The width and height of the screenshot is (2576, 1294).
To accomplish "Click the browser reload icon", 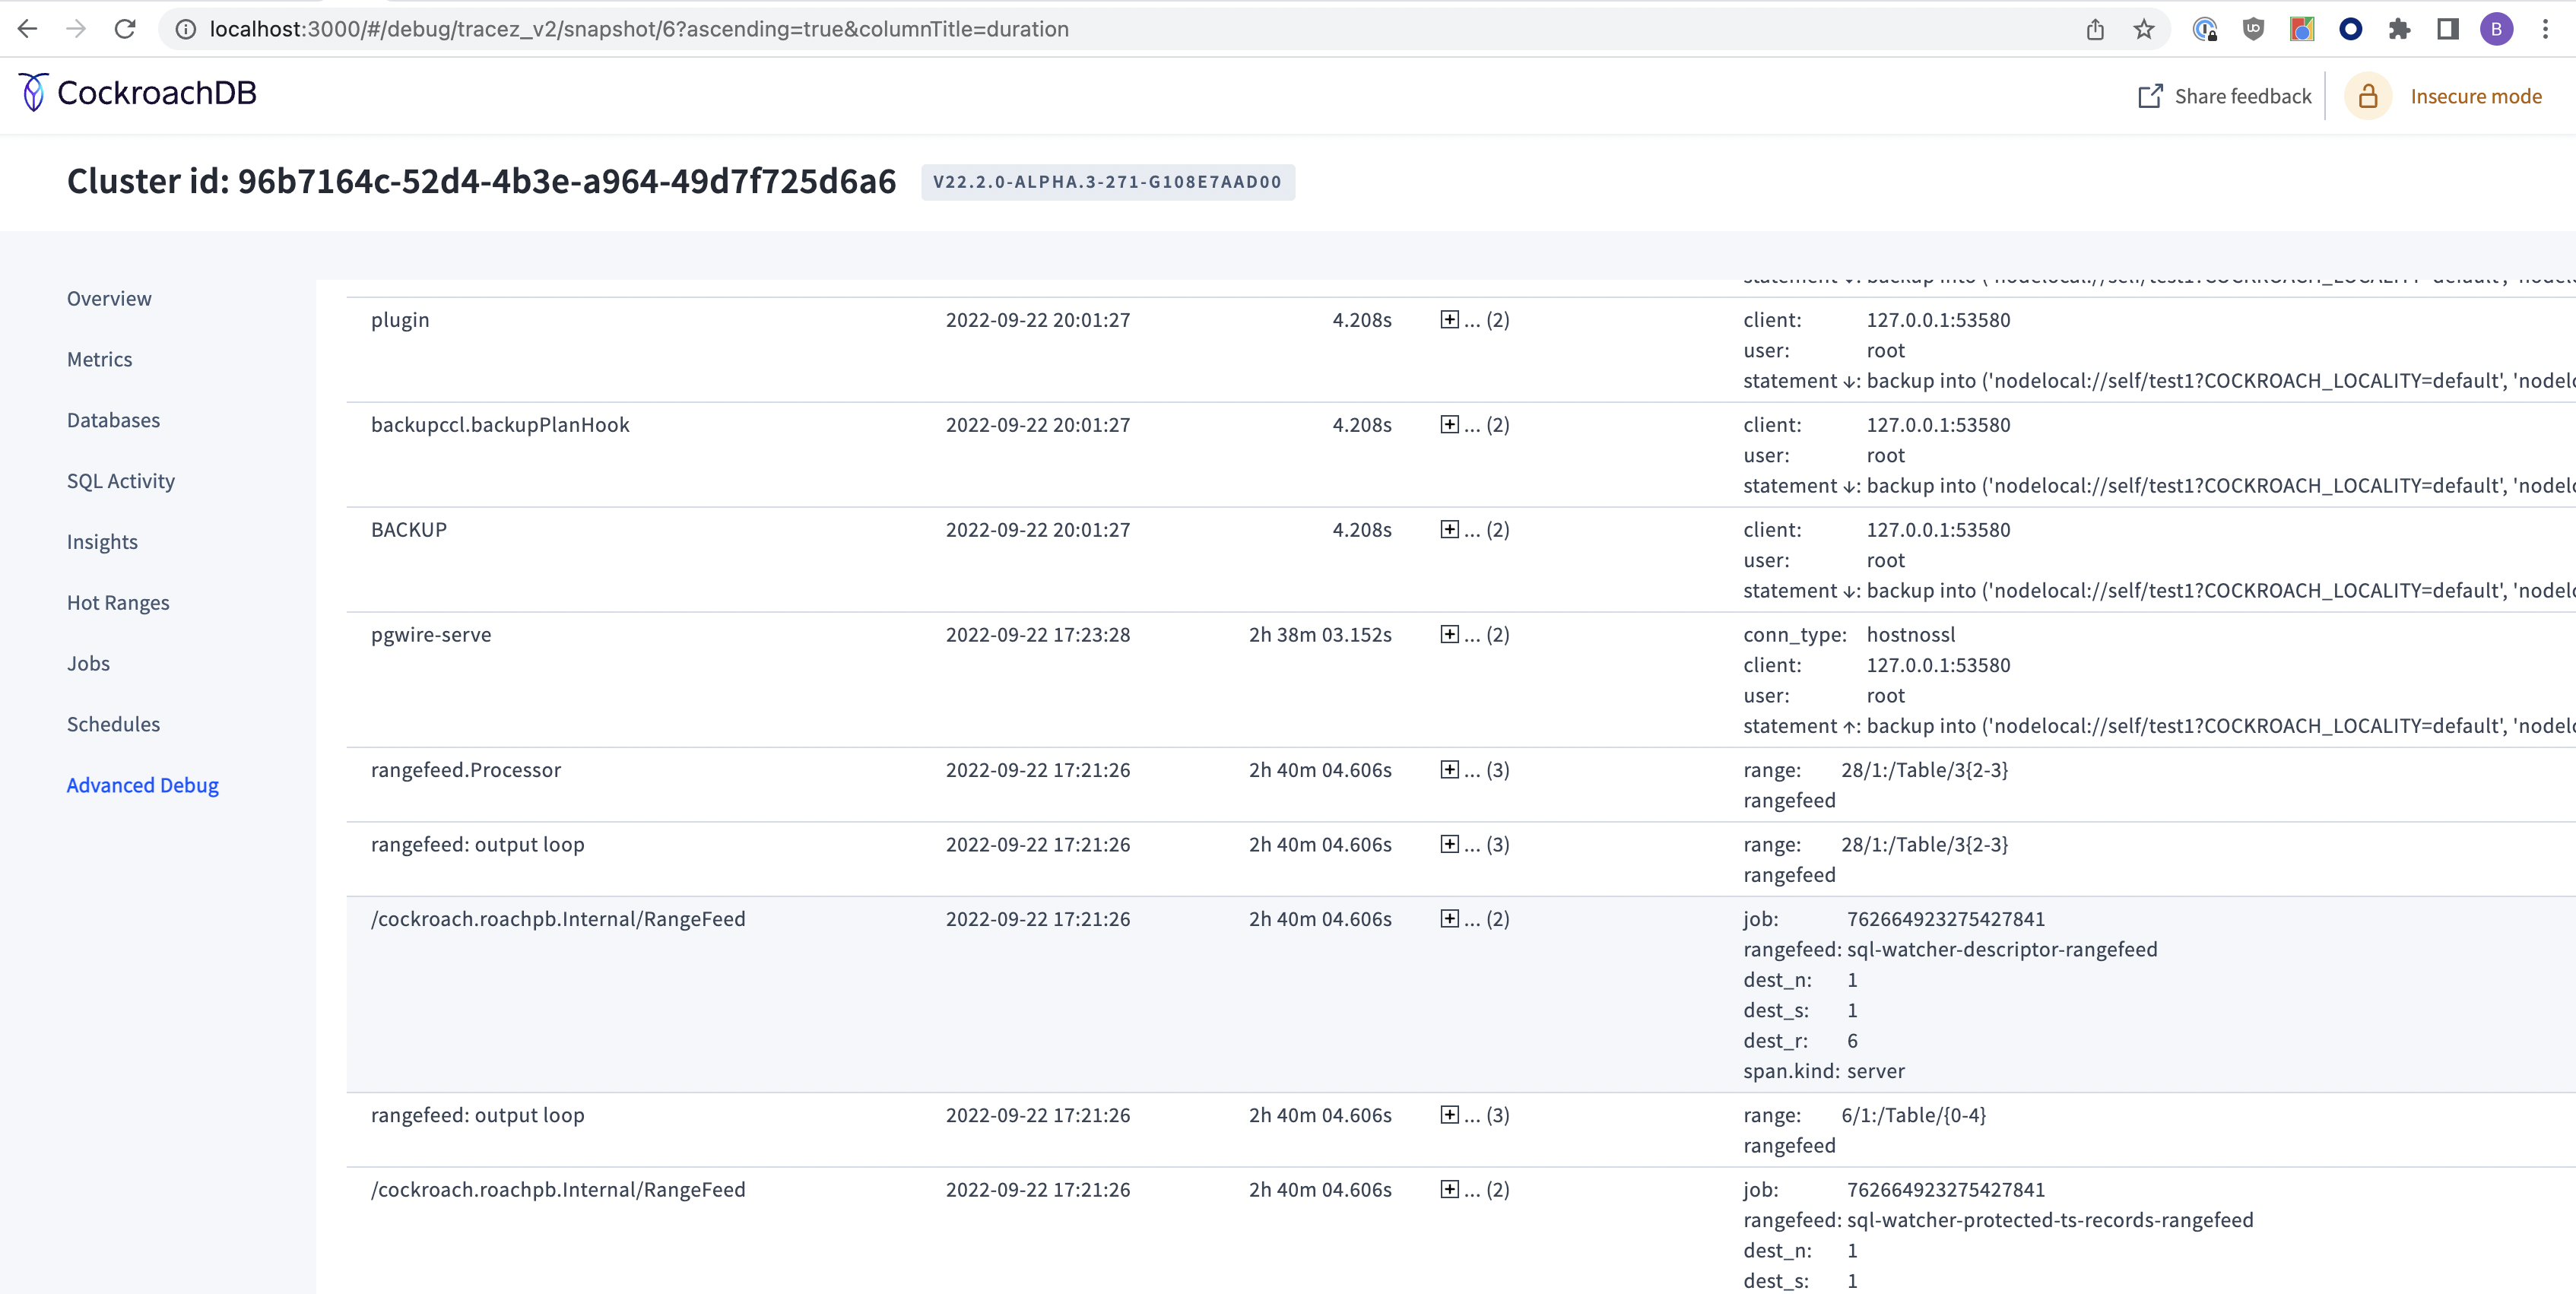I will click(125, 29).
